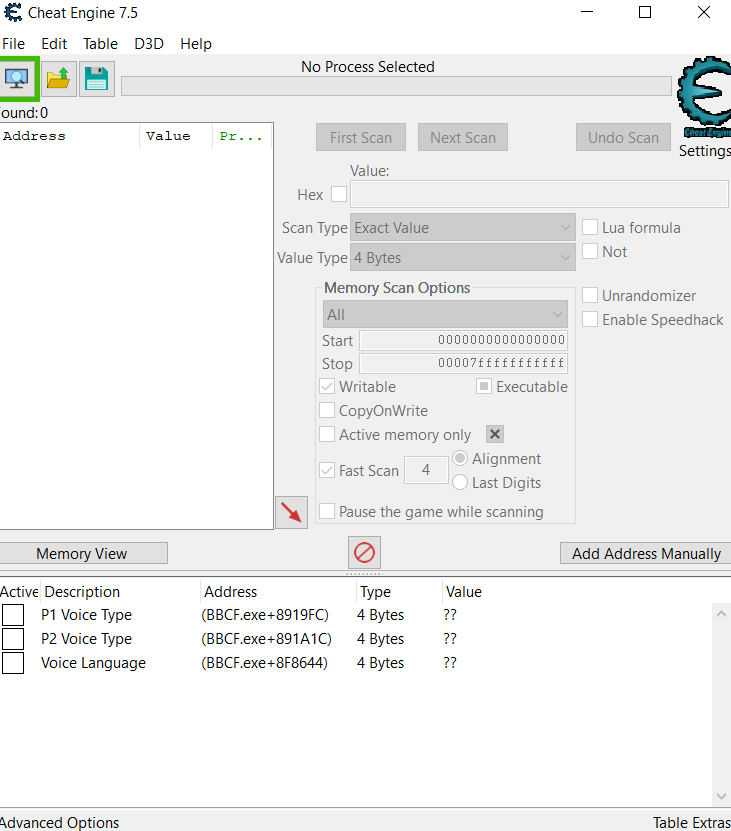Toggle the Writable checkbox
731x831 pixels.
pyautogui.click(x=327, y=386)
